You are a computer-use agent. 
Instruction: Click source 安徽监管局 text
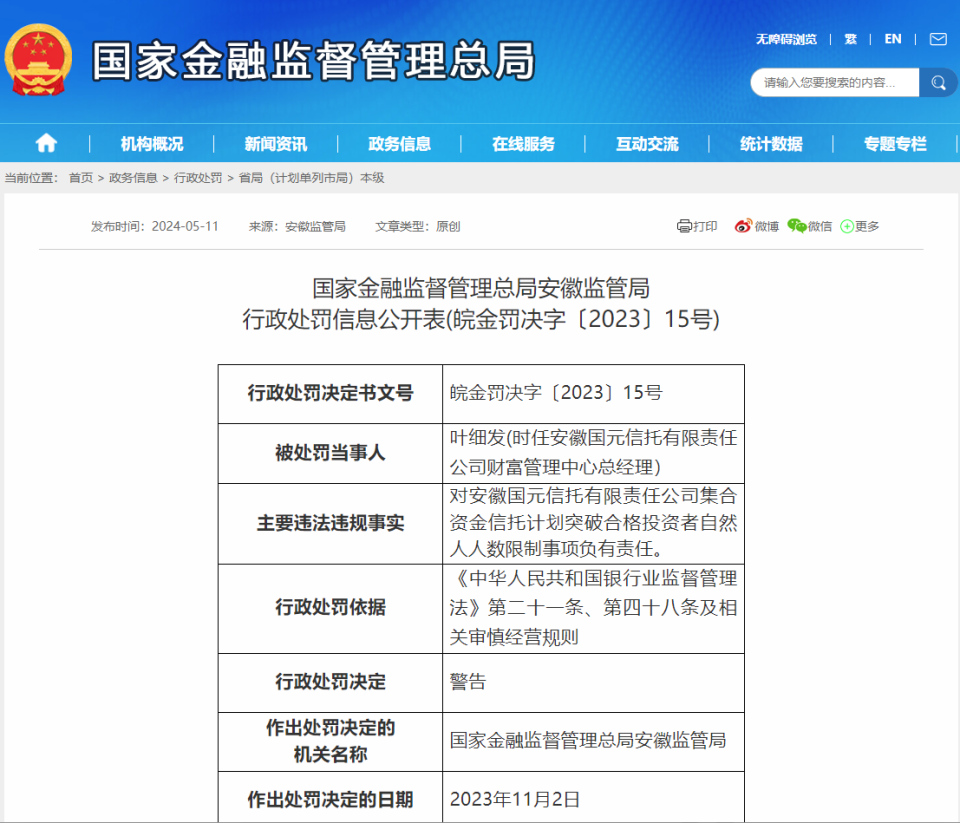pos(315,227)
